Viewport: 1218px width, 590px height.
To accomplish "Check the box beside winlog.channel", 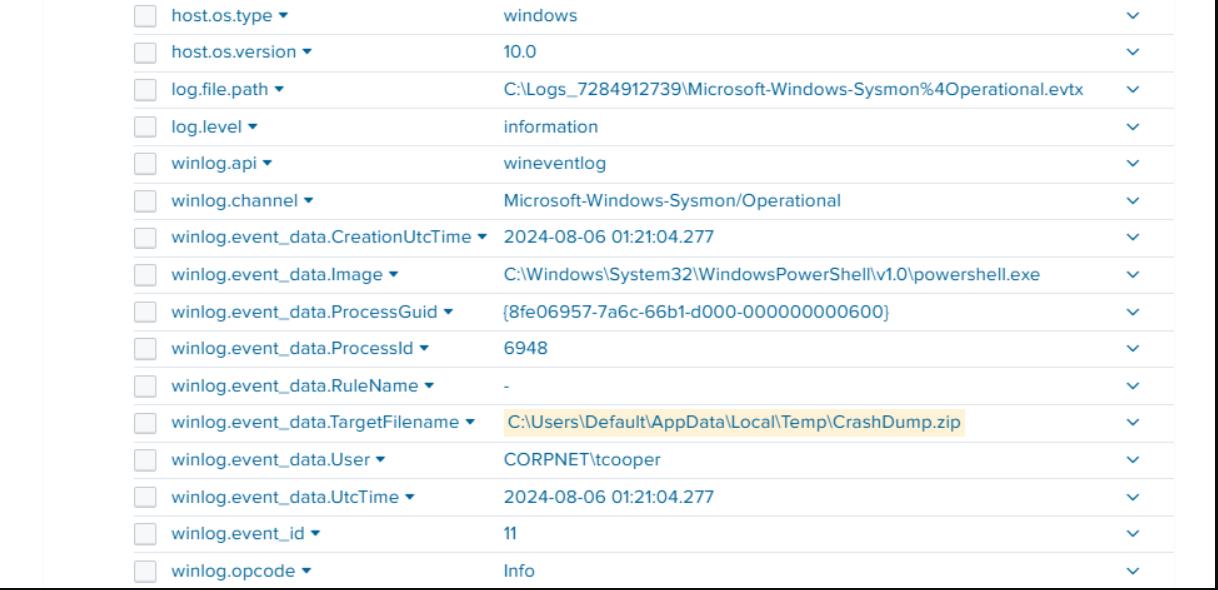I will (145, 201).
